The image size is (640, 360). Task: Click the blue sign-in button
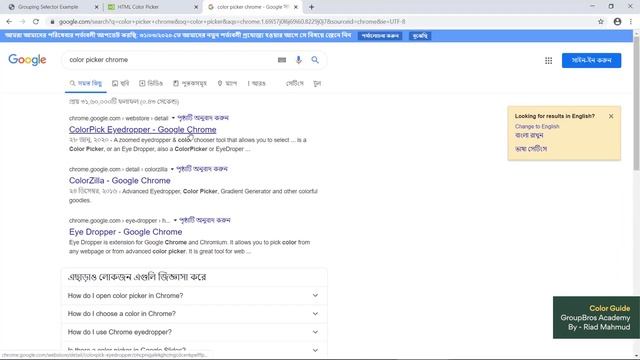point(591,60)
